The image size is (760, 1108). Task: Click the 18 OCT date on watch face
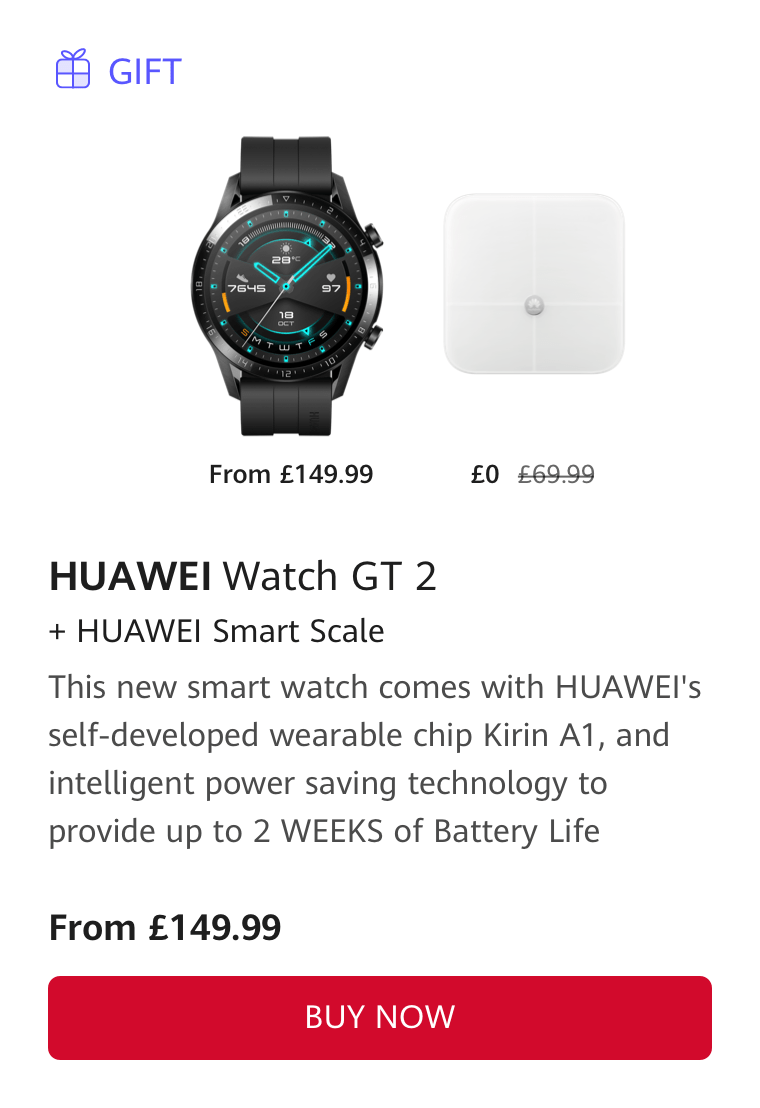click(x=286, y=317)
